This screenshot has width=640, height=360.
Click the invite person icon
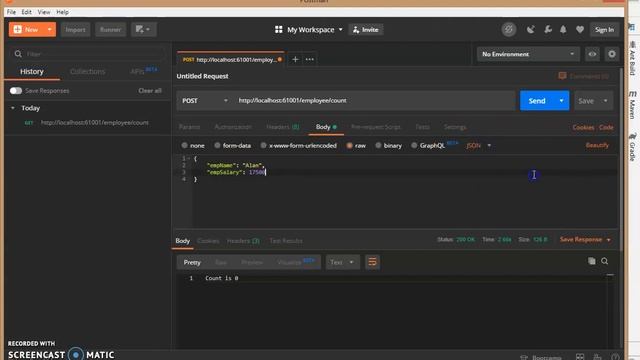point(356,30)
